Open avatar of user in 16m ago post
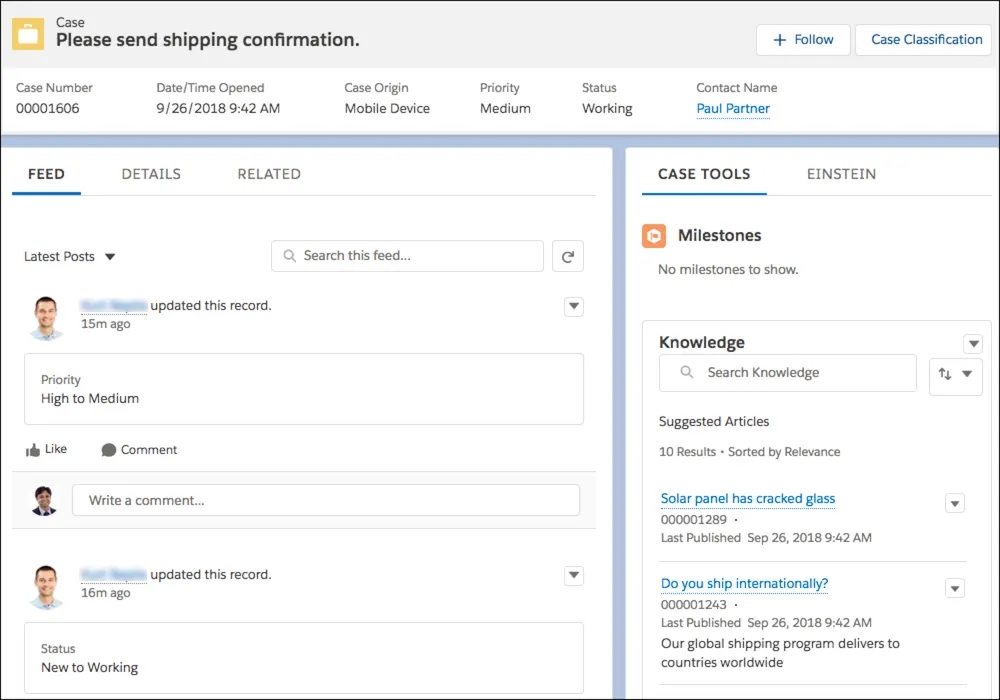The height and width of the screenshot is (700, 1000). [x=46, y=587]
